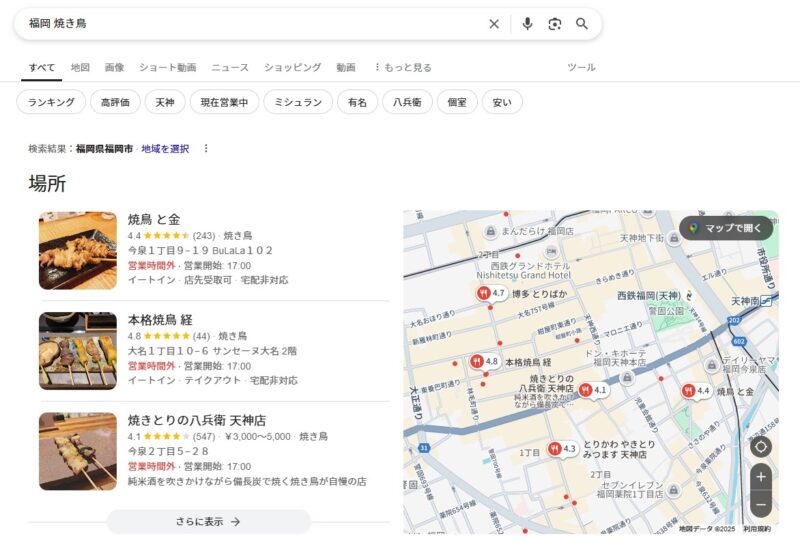
Task: Clear the search box with the X icon
Action: tap(494, 24)
